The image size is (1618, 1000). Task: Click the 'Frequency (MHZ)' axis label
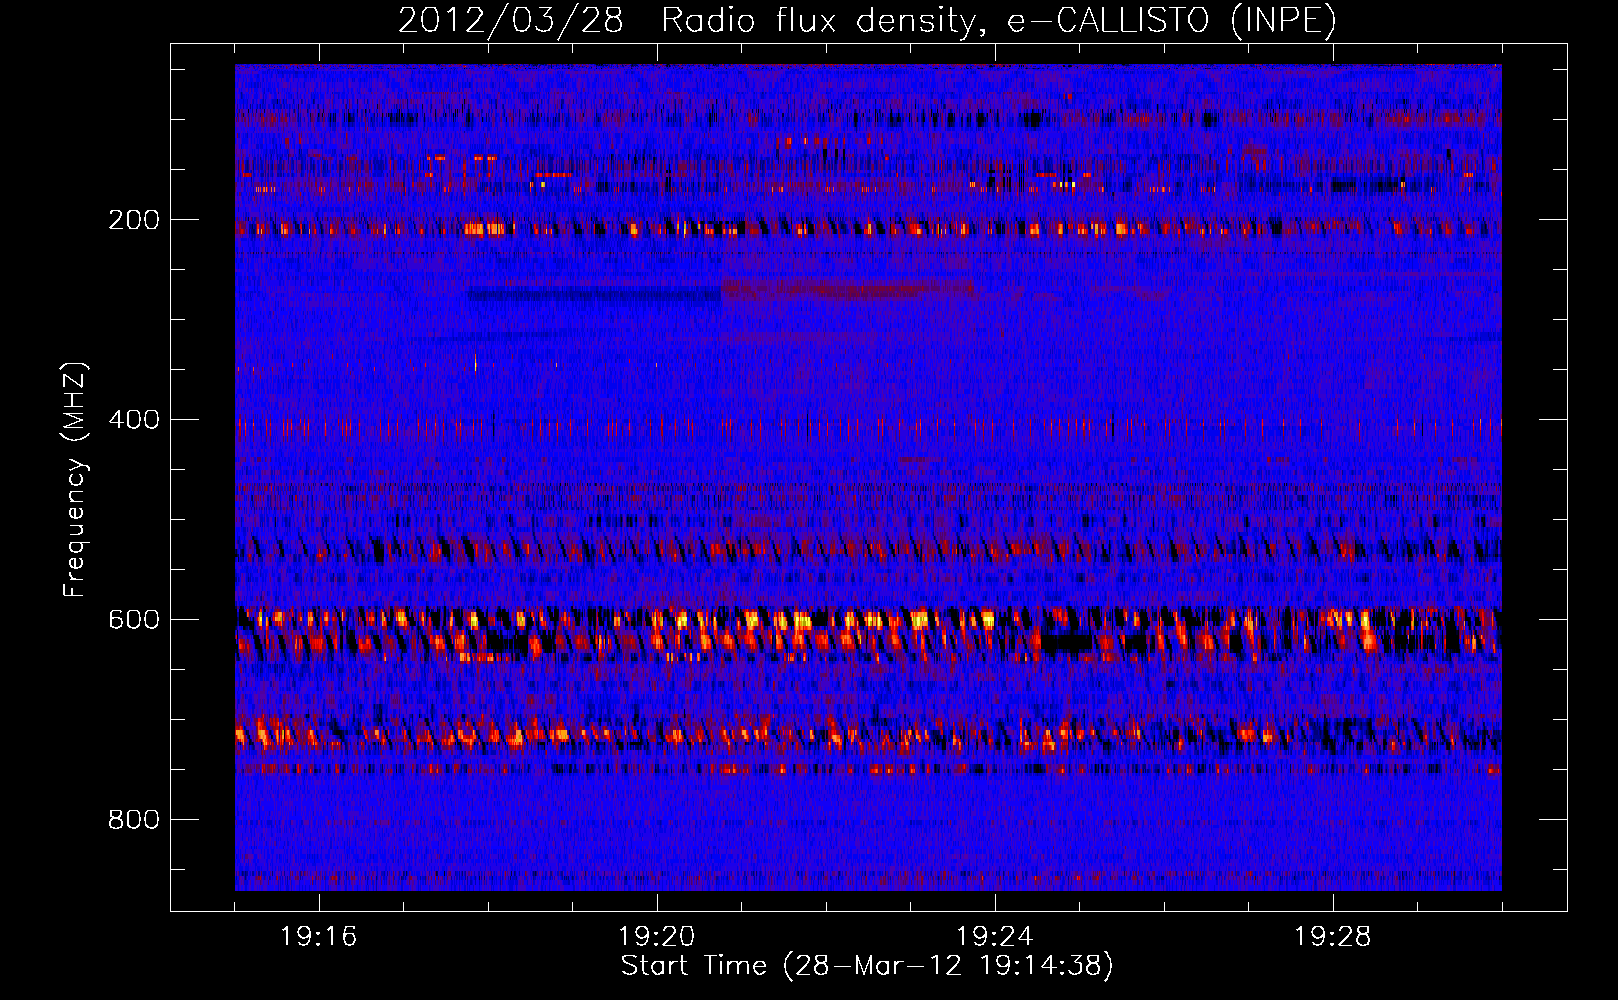pos(75,480)
